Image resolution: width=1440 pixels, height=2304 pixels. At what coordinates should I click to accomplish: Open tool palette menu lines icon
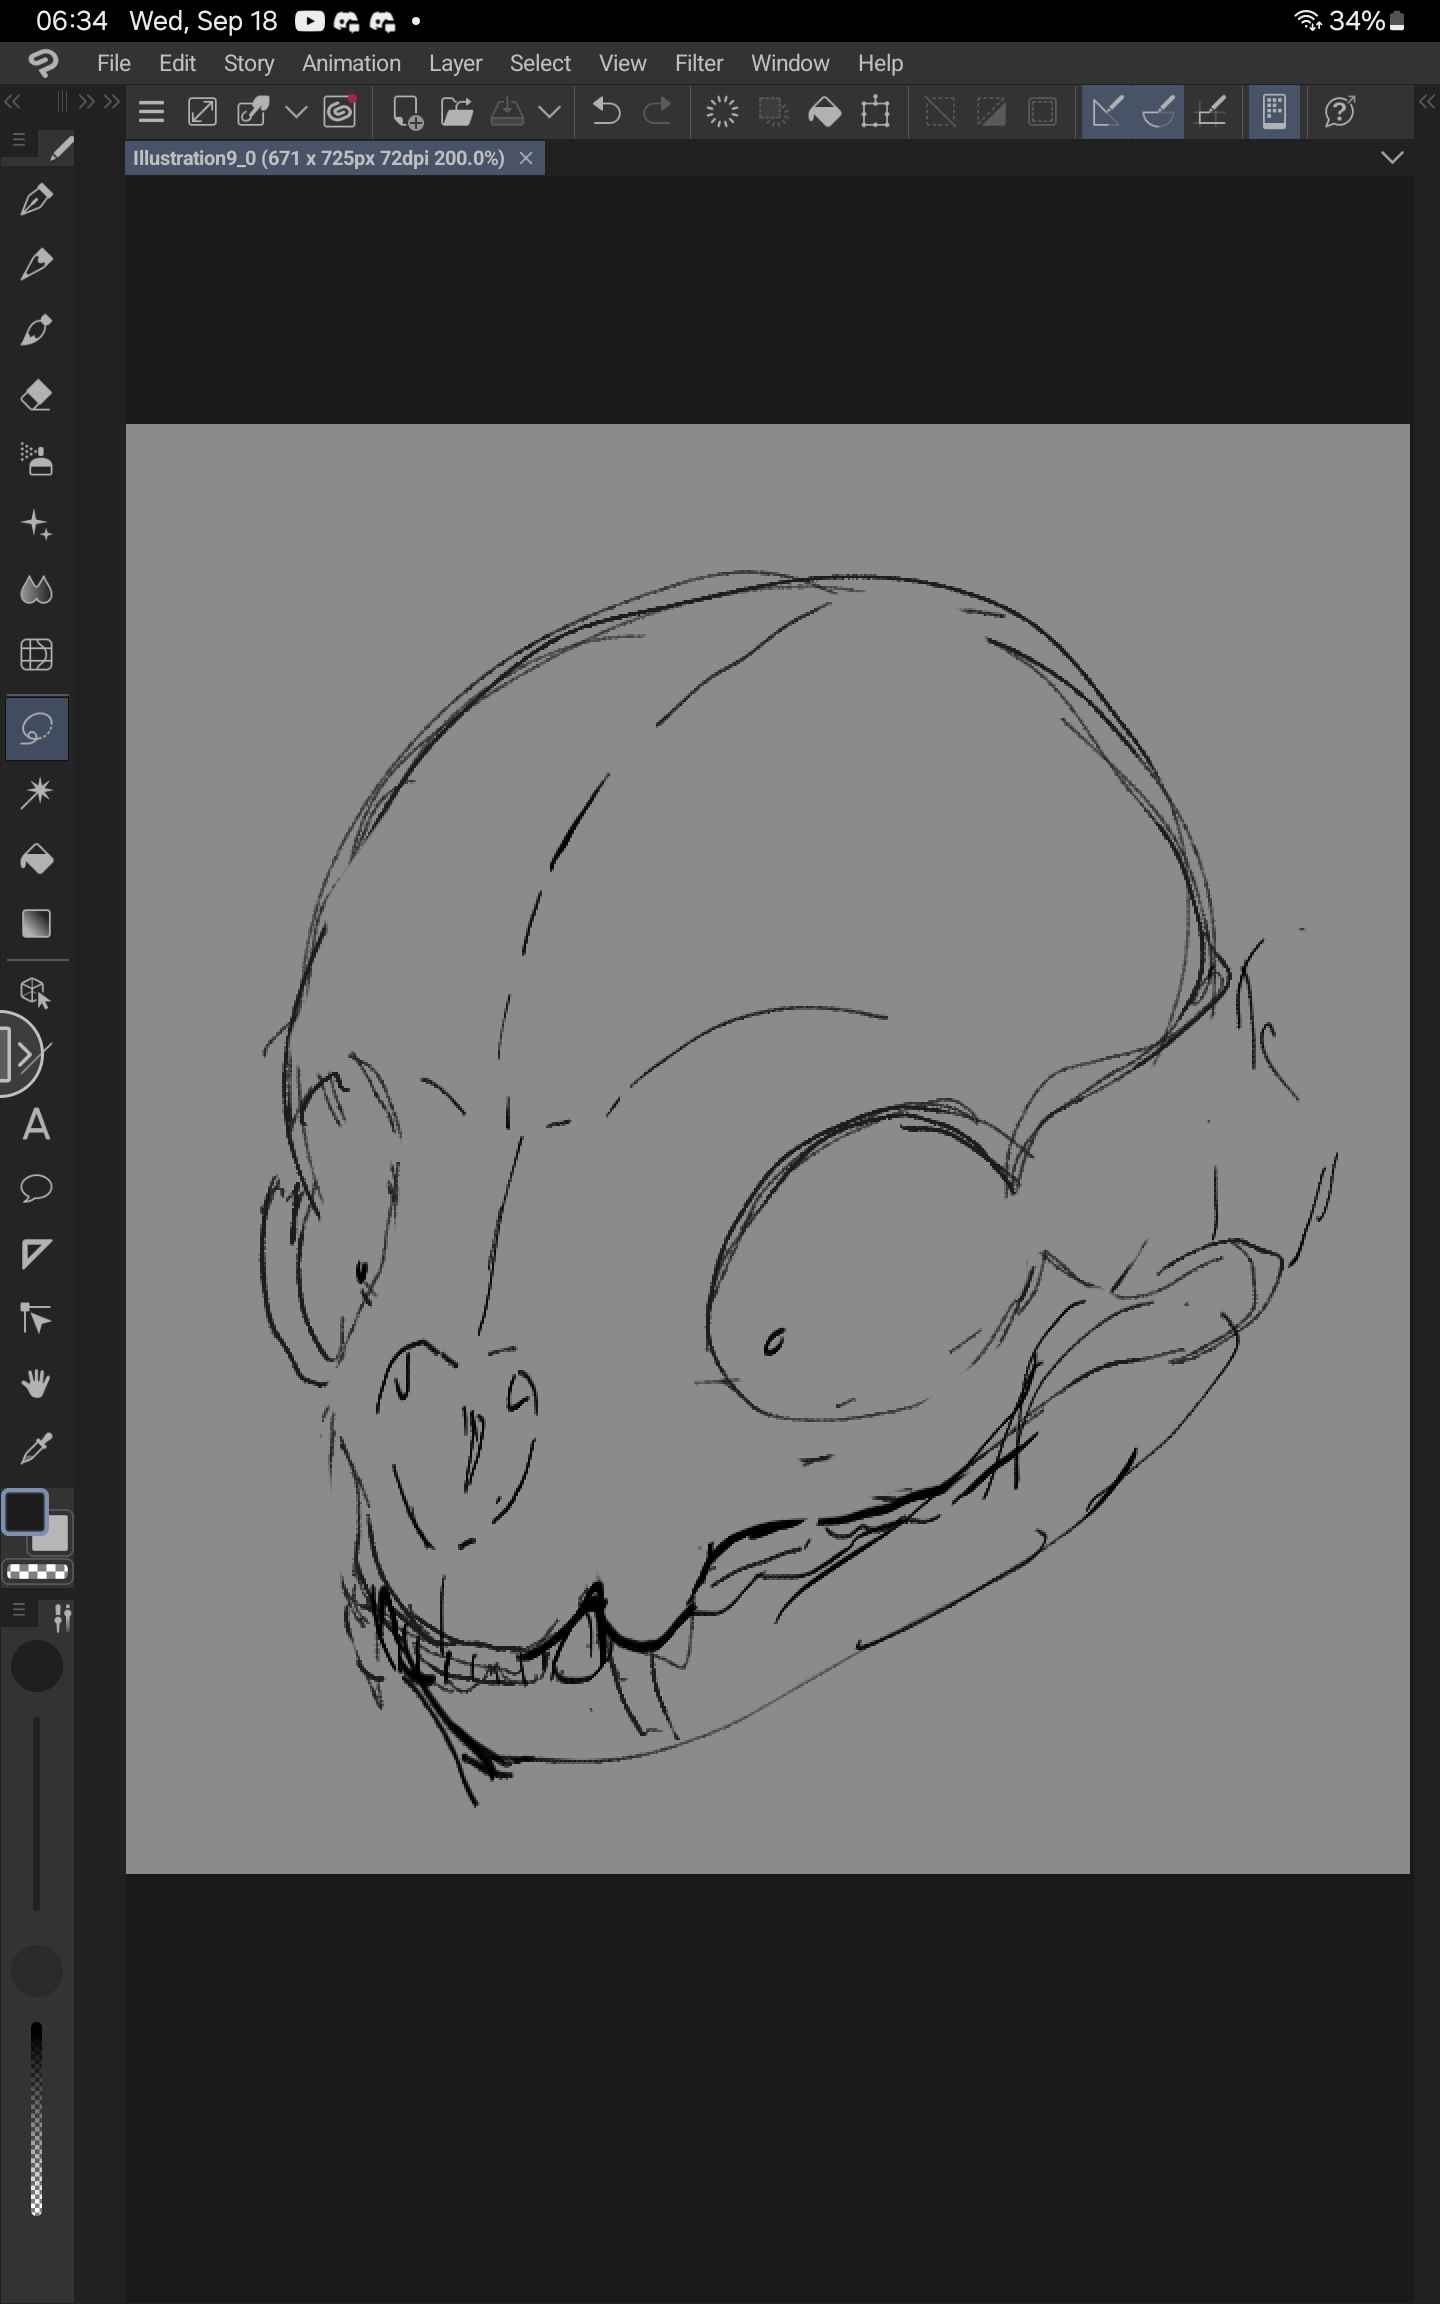18,140
